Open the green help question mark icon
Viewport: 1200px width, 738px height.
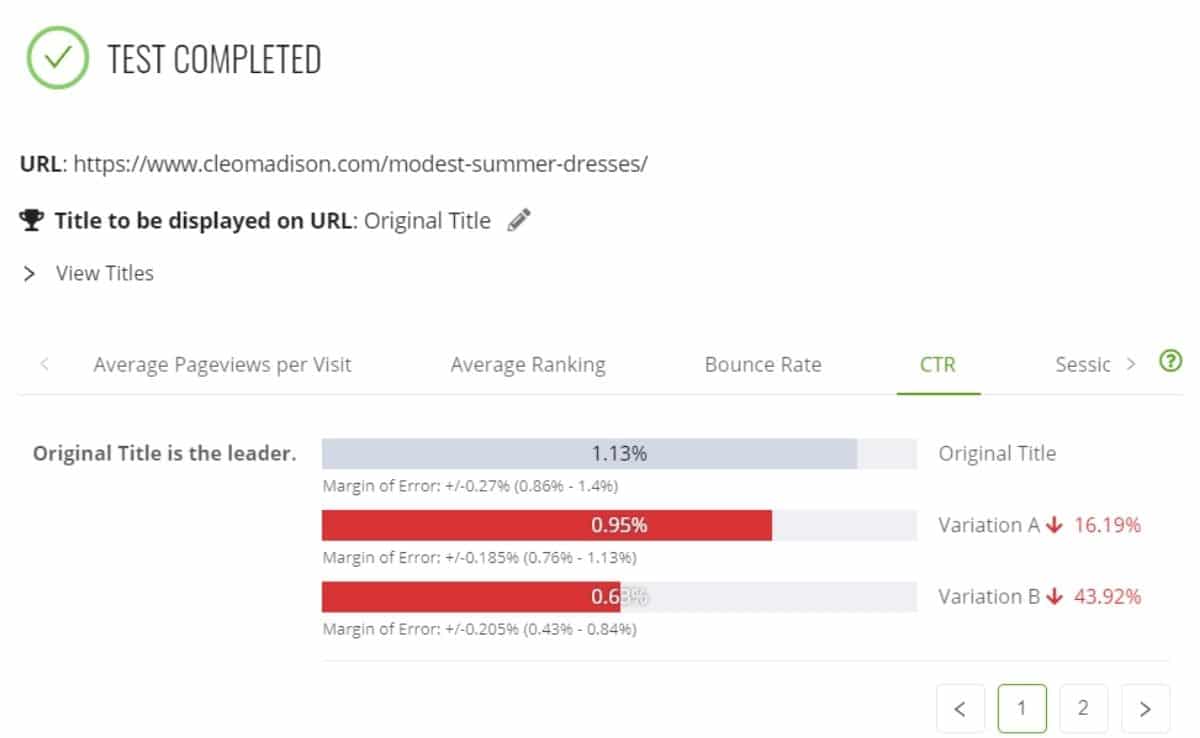tap(1170, 362)
